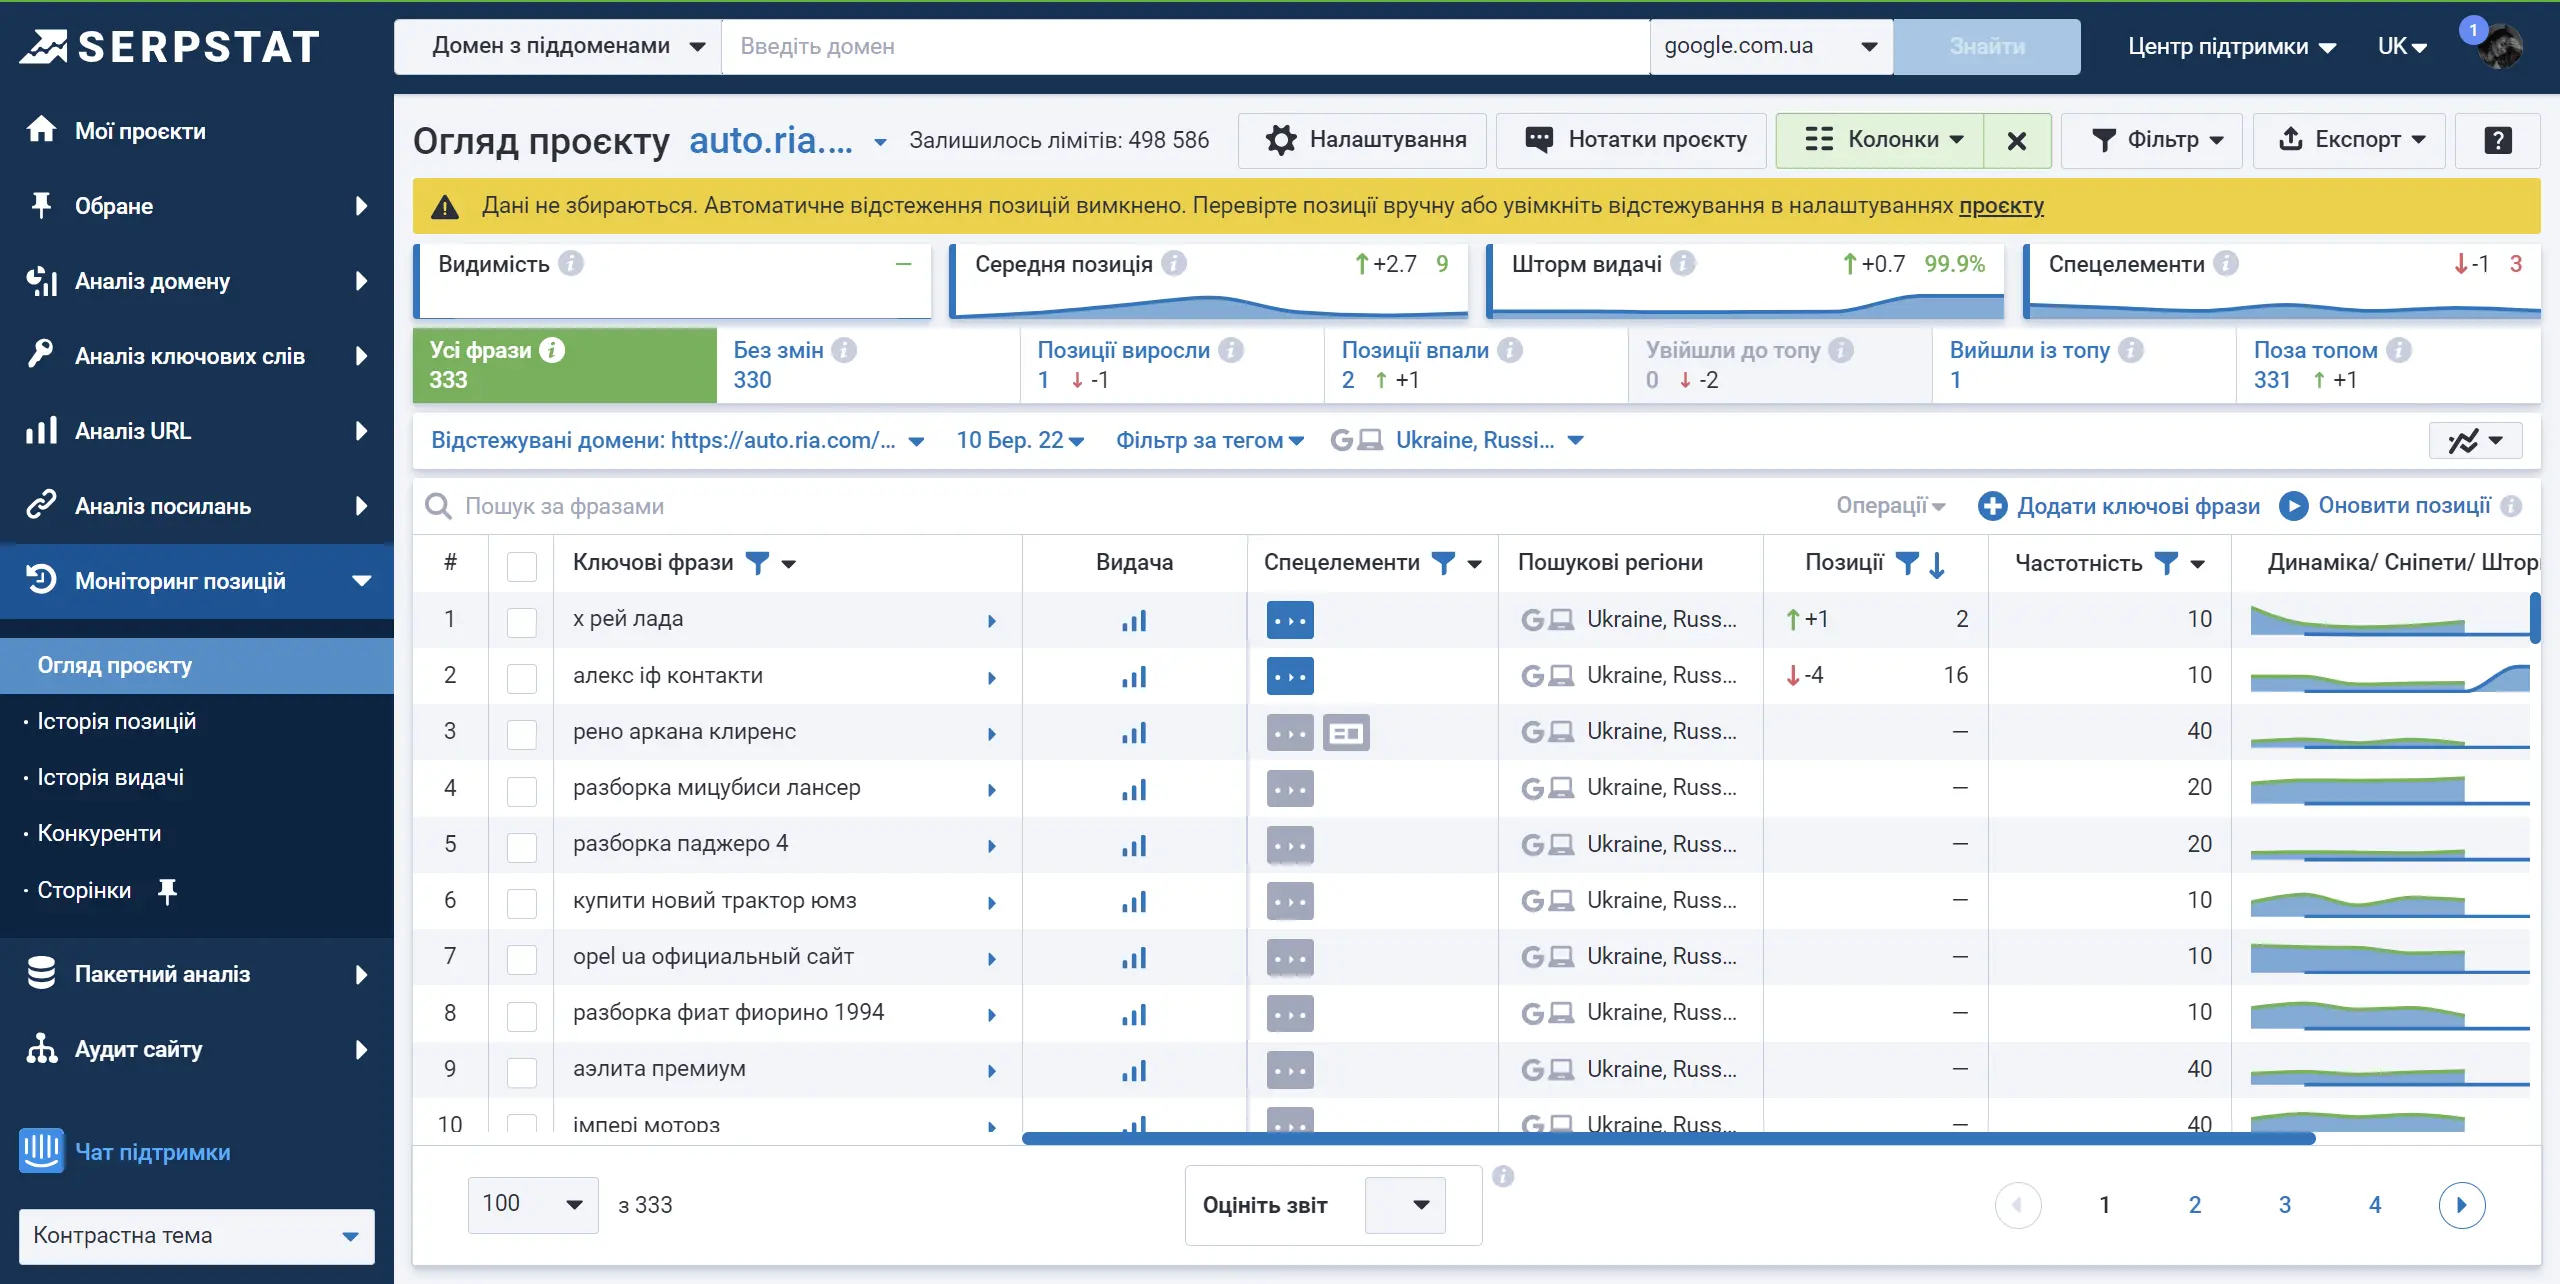The image size is (2560, 1284).
Task: Select checkbox for купити новий трактор юмз
Action: pyautogui.click(x=521, y=903)
